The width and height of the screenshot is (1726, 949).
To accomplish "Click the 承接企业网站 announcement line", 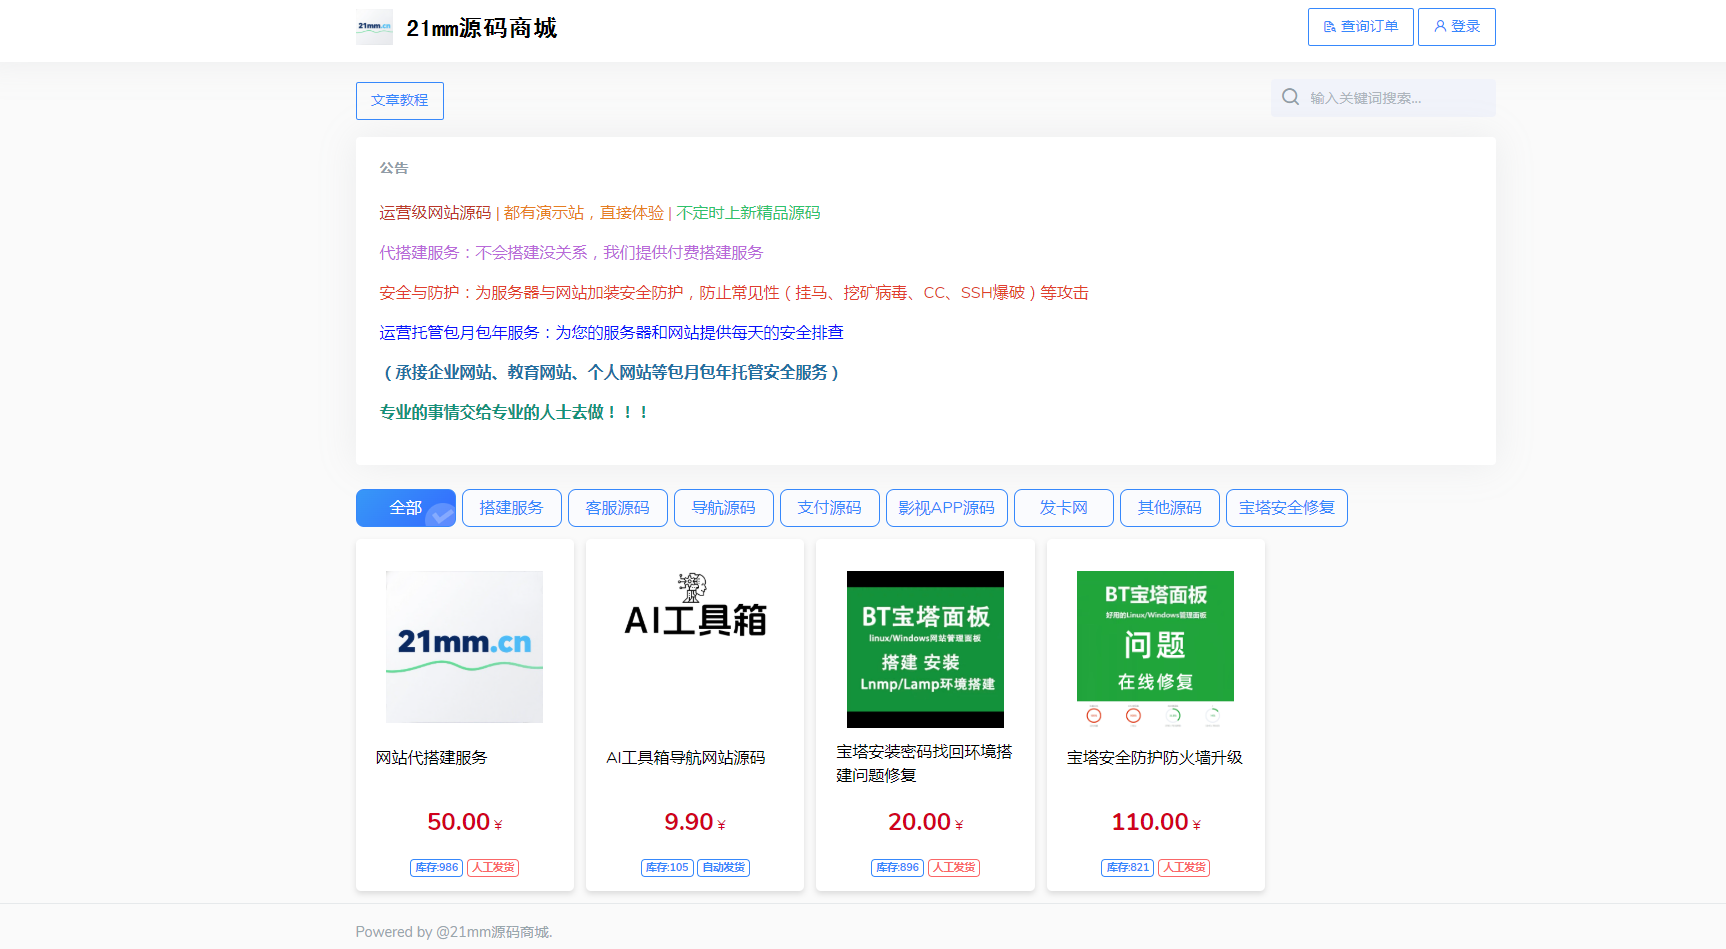I will pos(611,372).
